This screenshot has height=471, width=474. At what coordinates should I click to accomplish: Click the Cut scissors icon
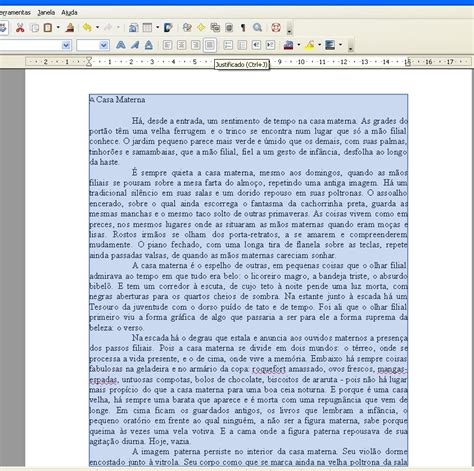pos(20,28)
